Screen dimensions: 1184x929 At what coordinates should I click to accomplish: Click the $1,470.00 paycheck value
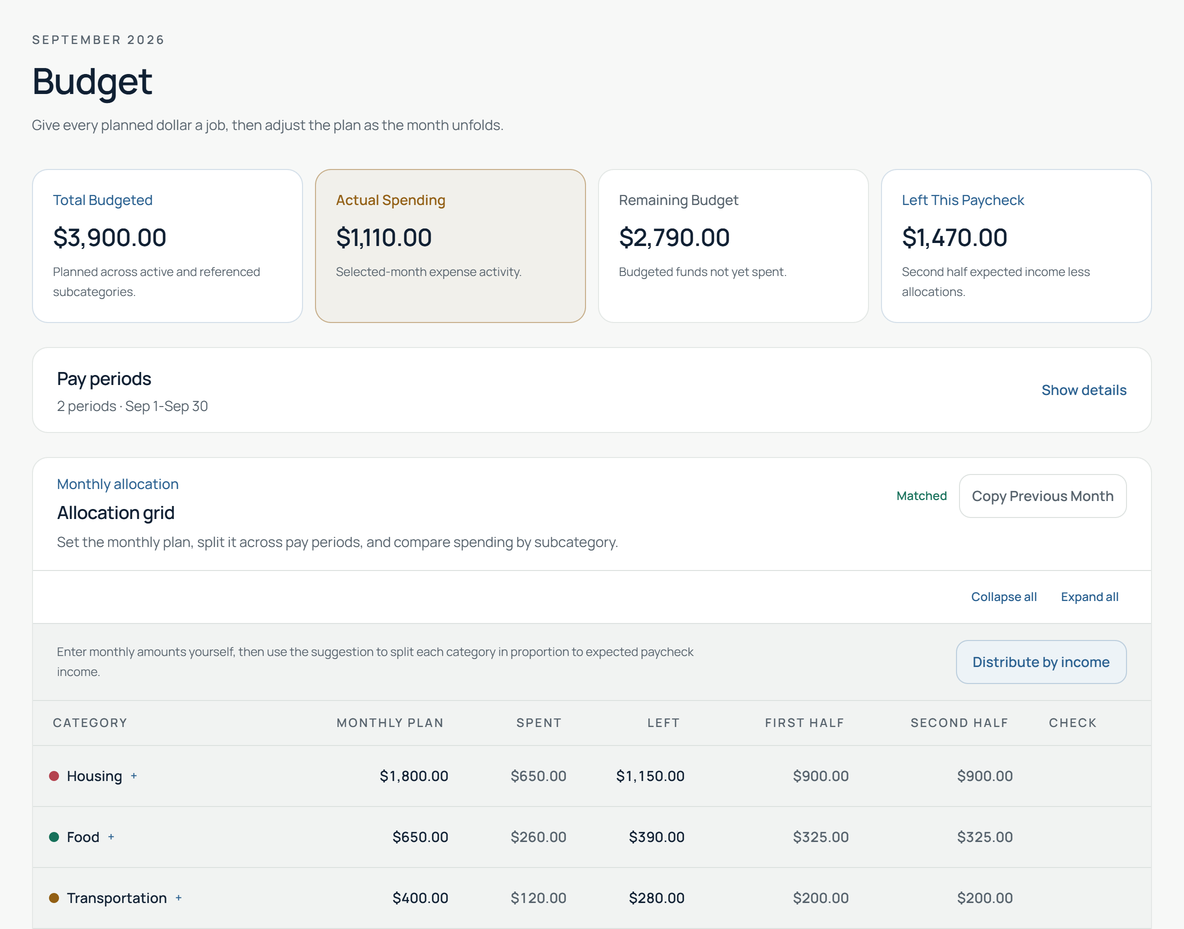pyautogui.click(x=954, y=237)
